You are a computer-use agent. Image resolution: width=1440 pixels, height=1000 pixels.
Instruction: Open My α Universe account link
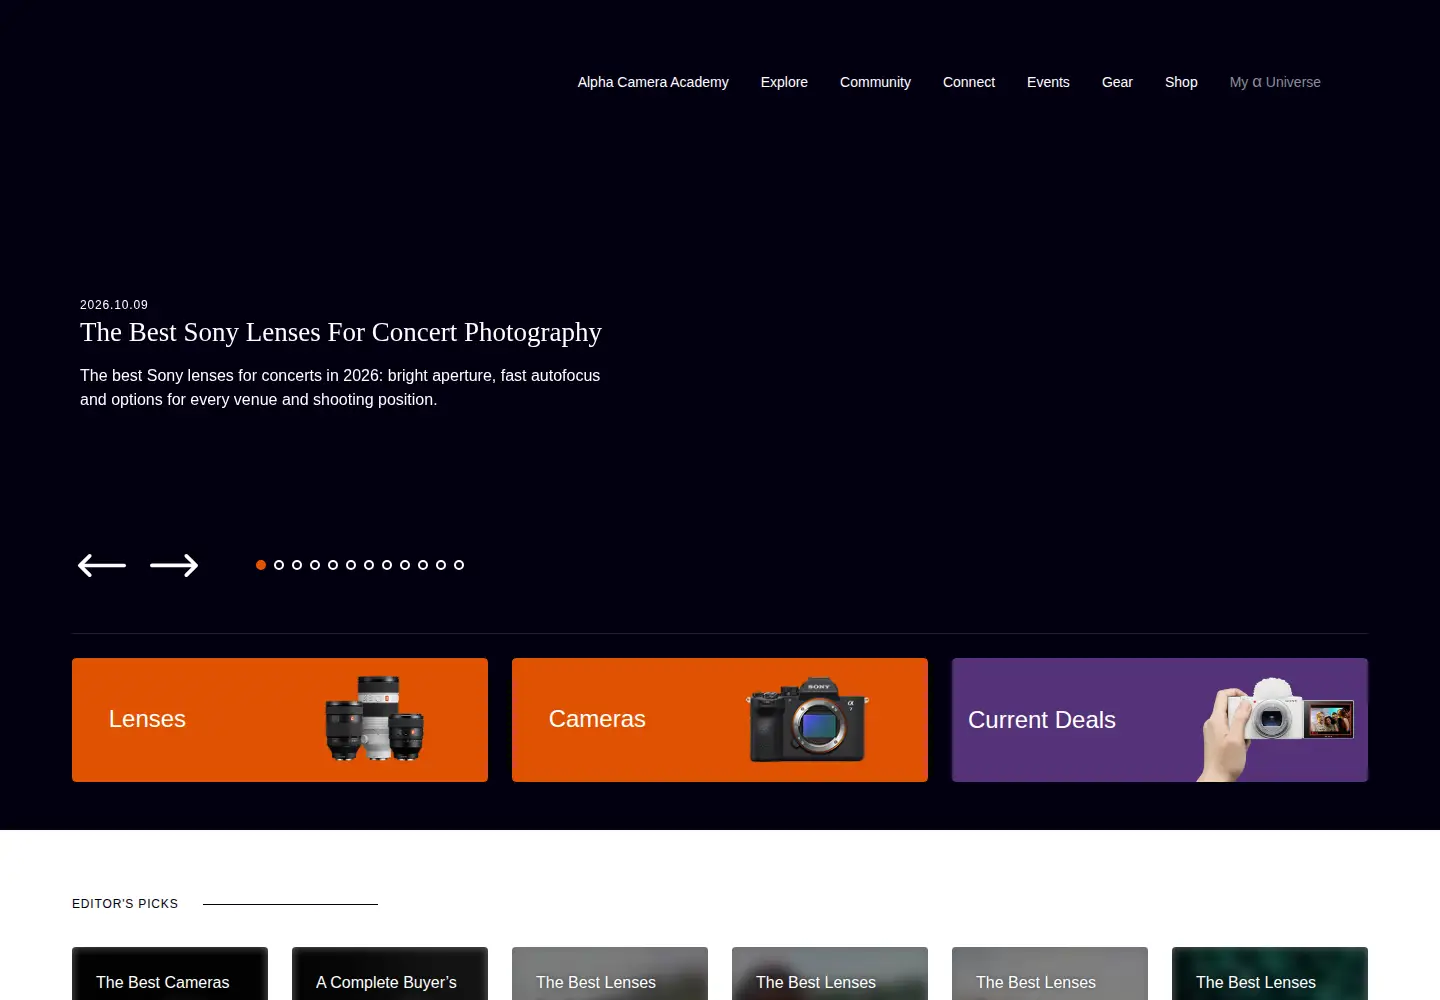[1275, 82]
